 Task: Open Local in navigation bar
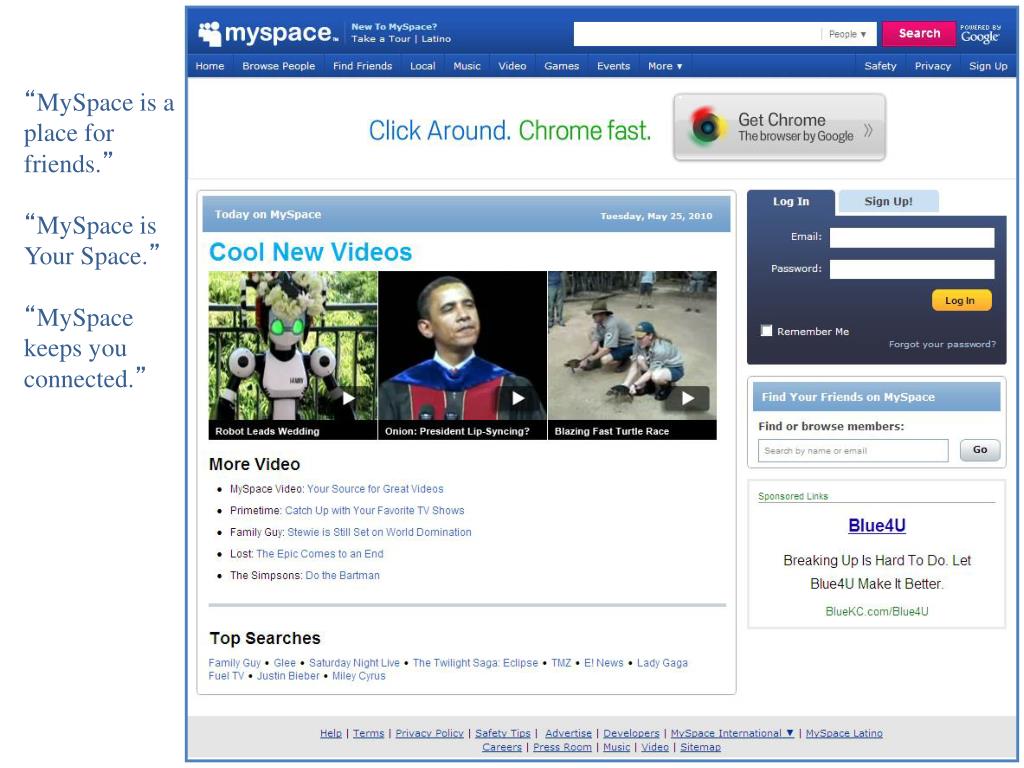tap(423, 66)
